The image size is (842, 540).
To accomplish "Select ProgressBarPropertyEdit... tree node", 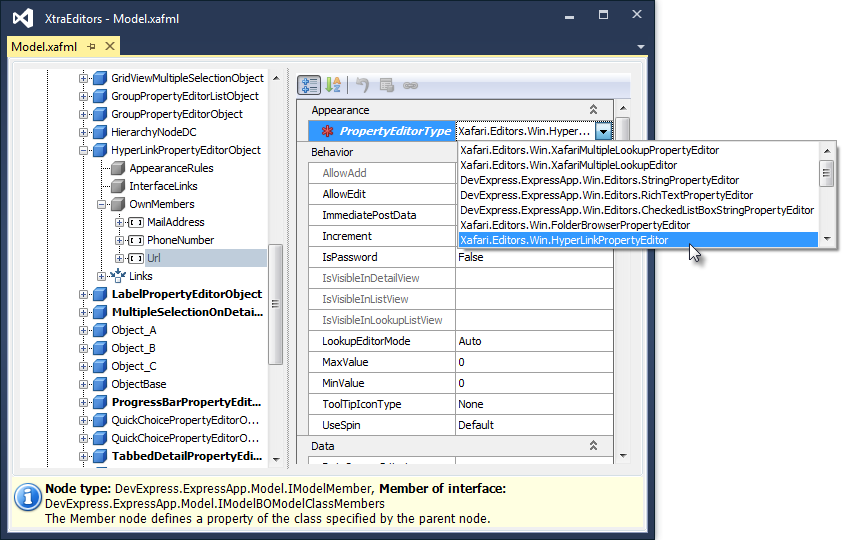I will (x=186, y=402).
